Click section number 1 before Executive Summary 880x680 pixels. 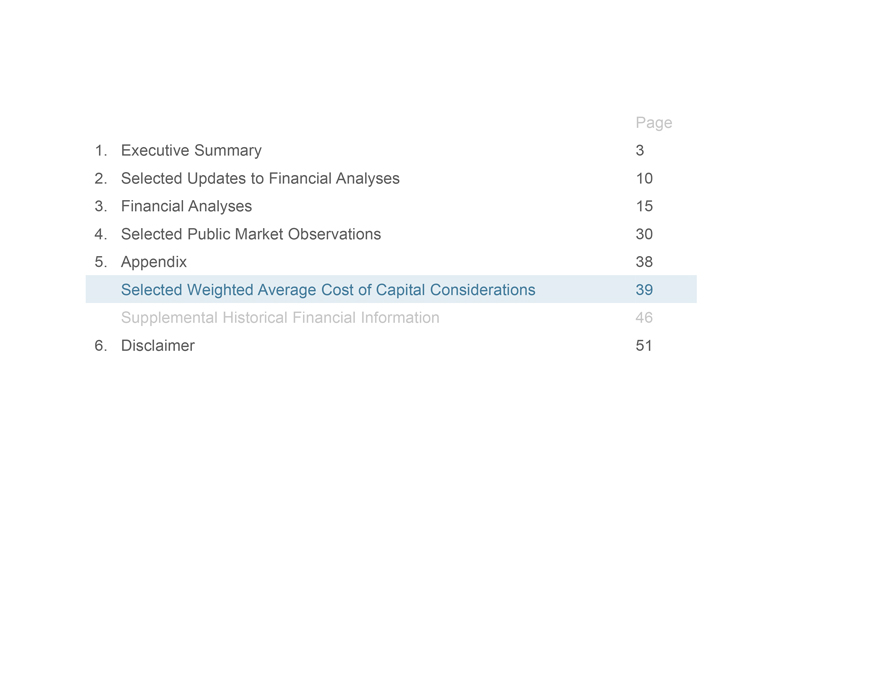tap(101, 151)
